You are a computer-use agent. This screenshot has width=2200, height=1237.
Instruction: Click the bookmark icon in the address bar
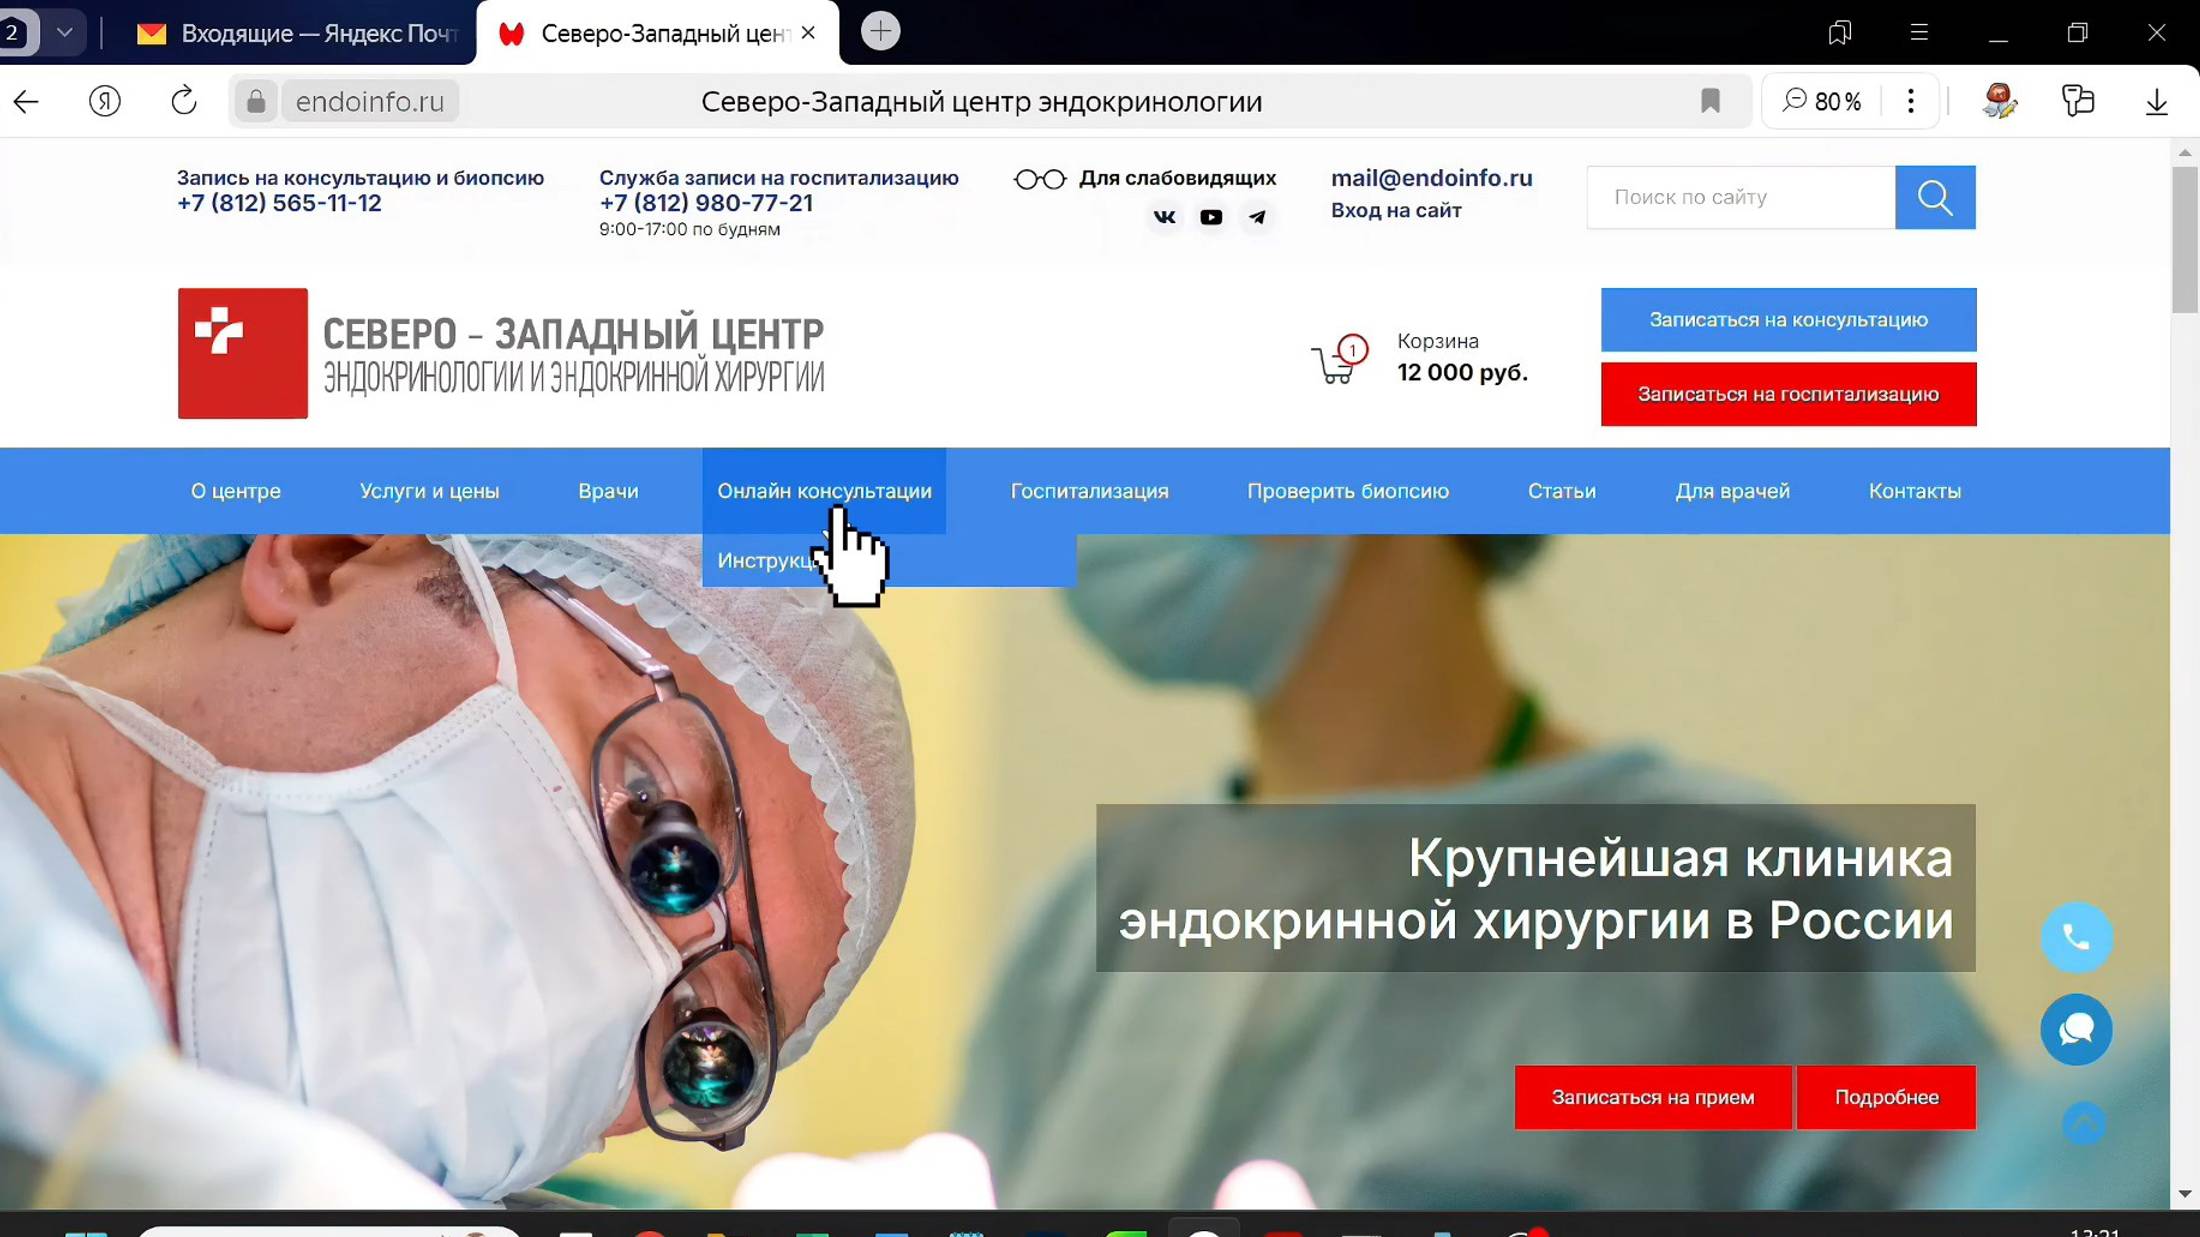click(x=1710, y=101)
